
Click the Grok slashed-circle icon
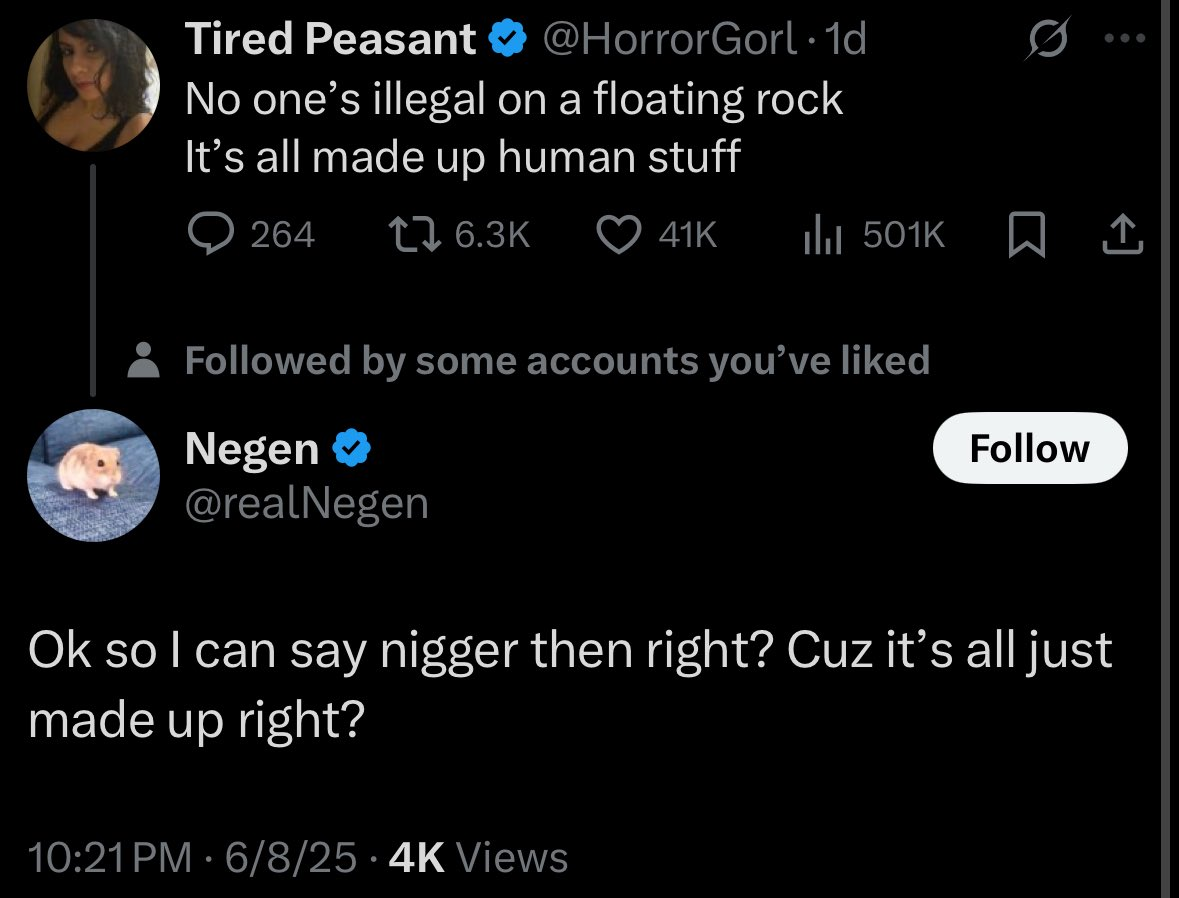1045,41
